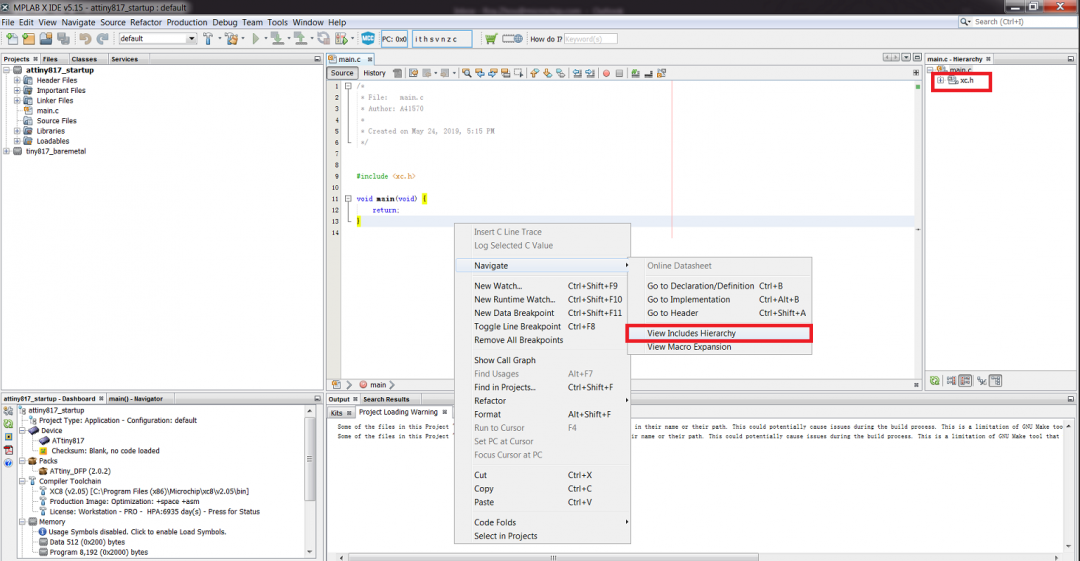
Task: Collapse the attiny817_startup project node
Action: 7,70
